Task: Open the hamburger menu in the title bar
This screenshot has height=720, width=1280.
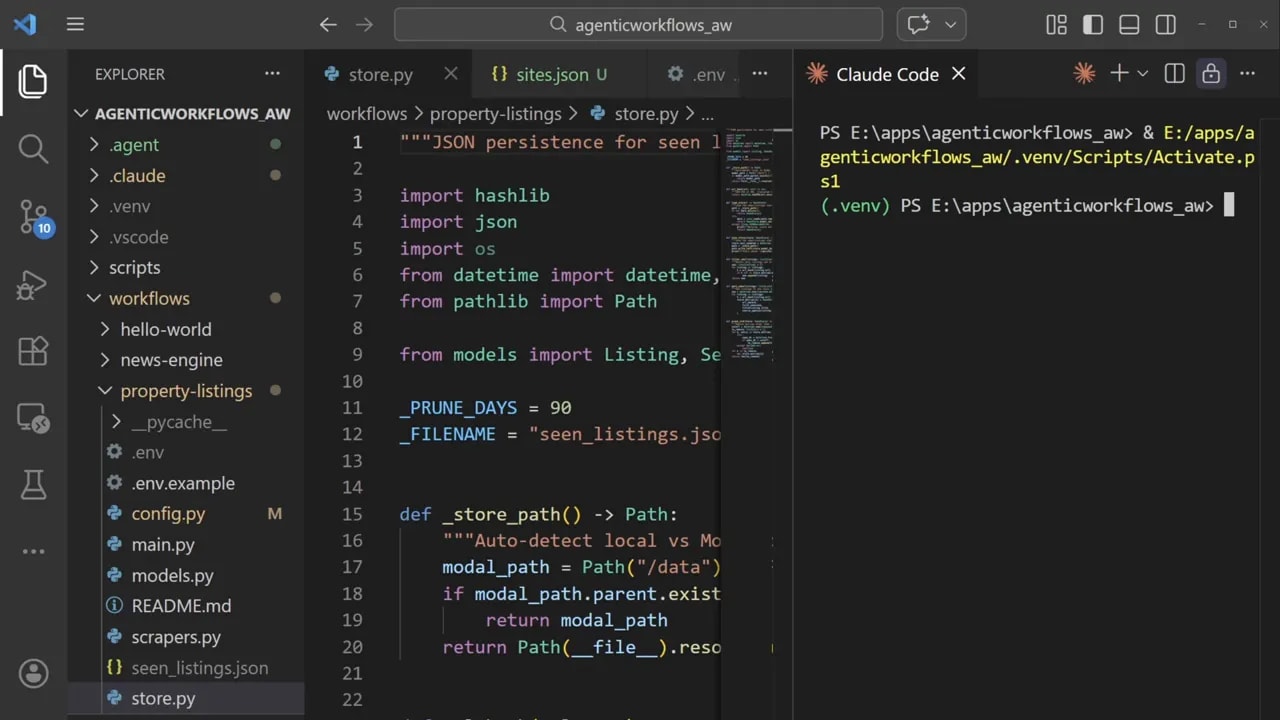Action: pyautogui.click(x=75, y=25)
